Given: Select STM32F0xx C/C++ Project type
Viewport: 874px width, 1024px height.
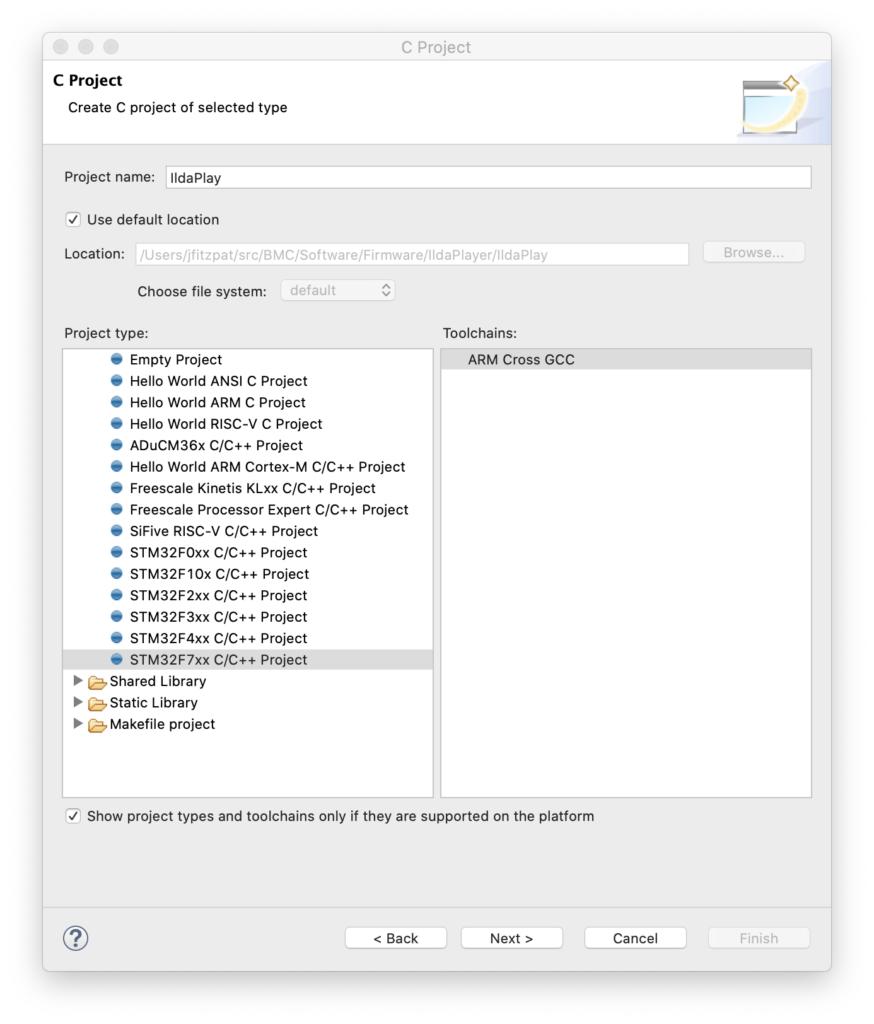Looking at the screenshot, I should pyautogui.click(x=218, y=553).
